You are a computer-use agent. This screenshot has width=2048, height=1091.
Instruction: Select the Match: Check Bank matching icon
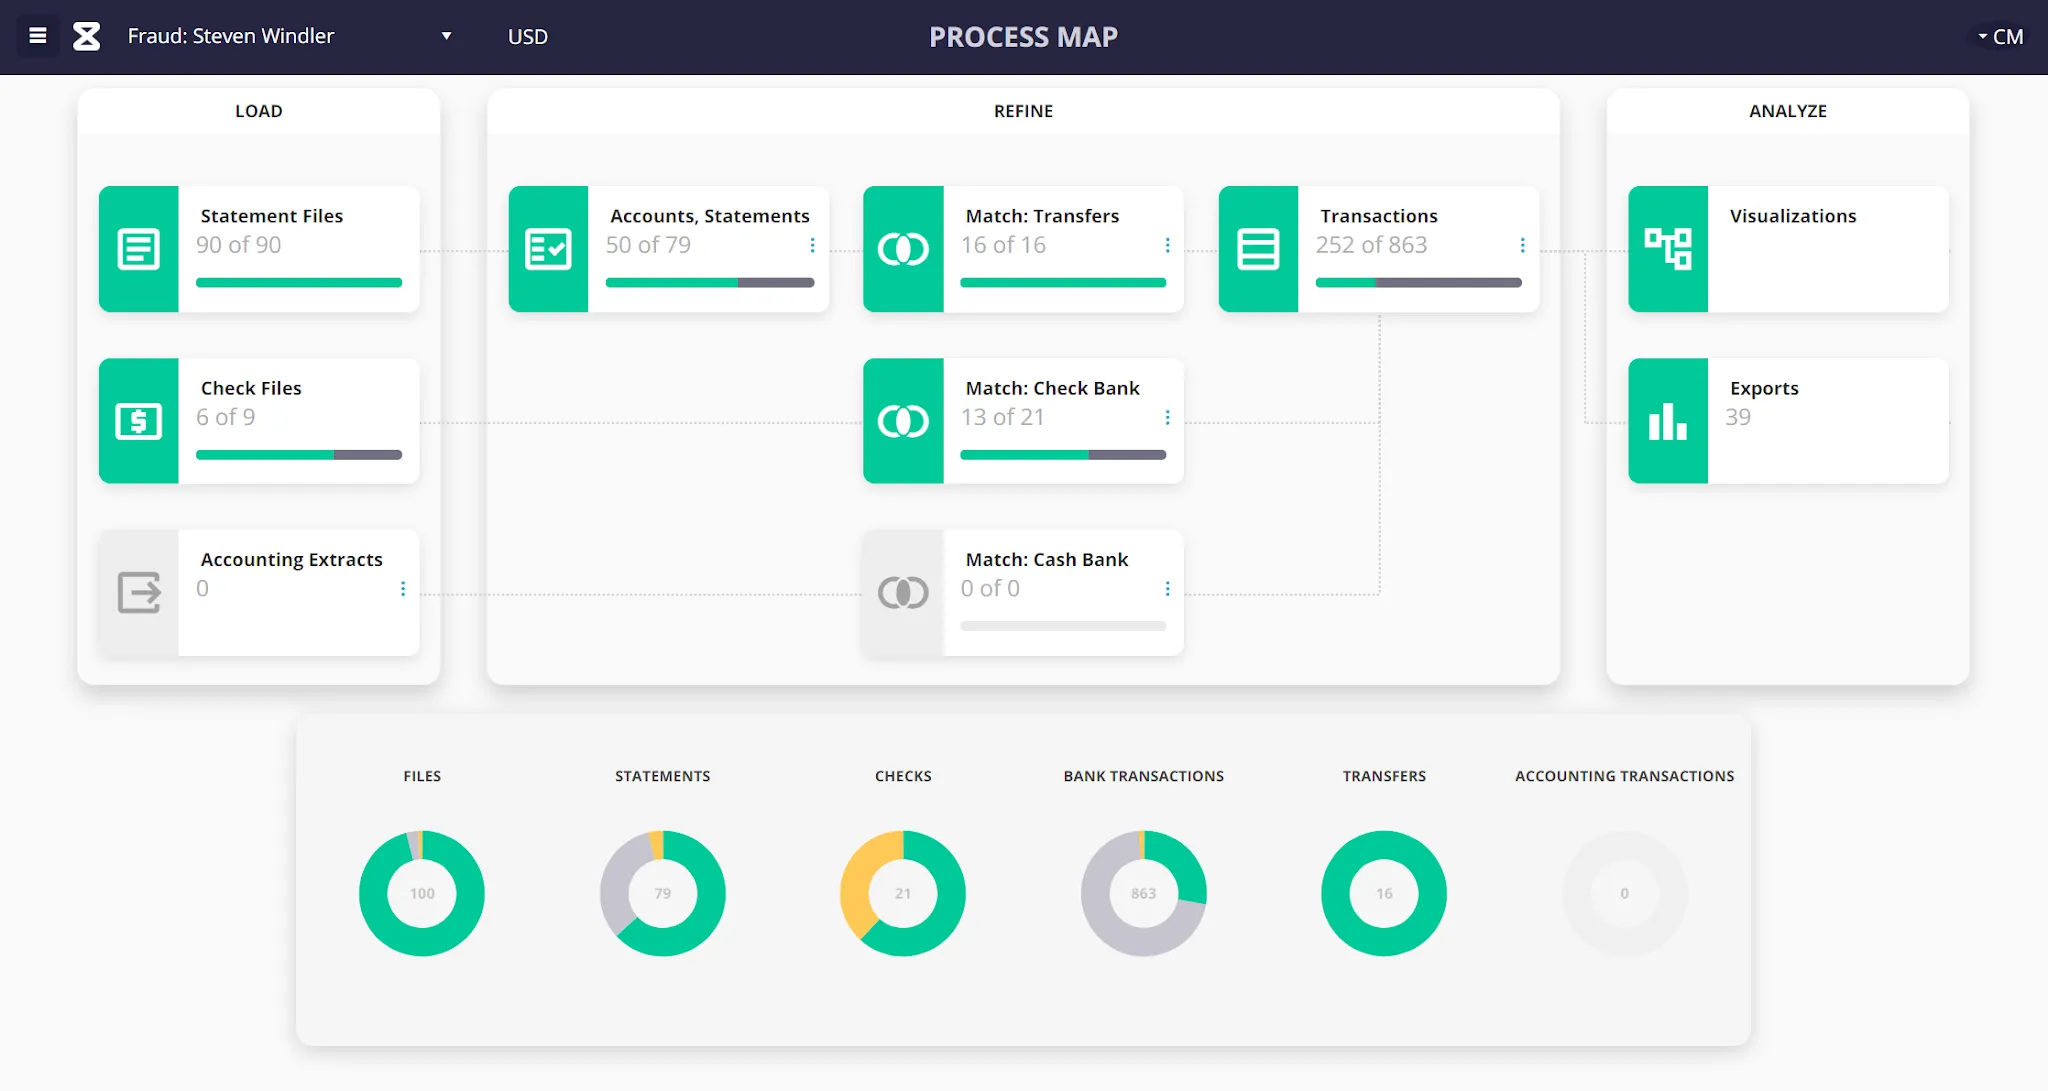[903, 421]
